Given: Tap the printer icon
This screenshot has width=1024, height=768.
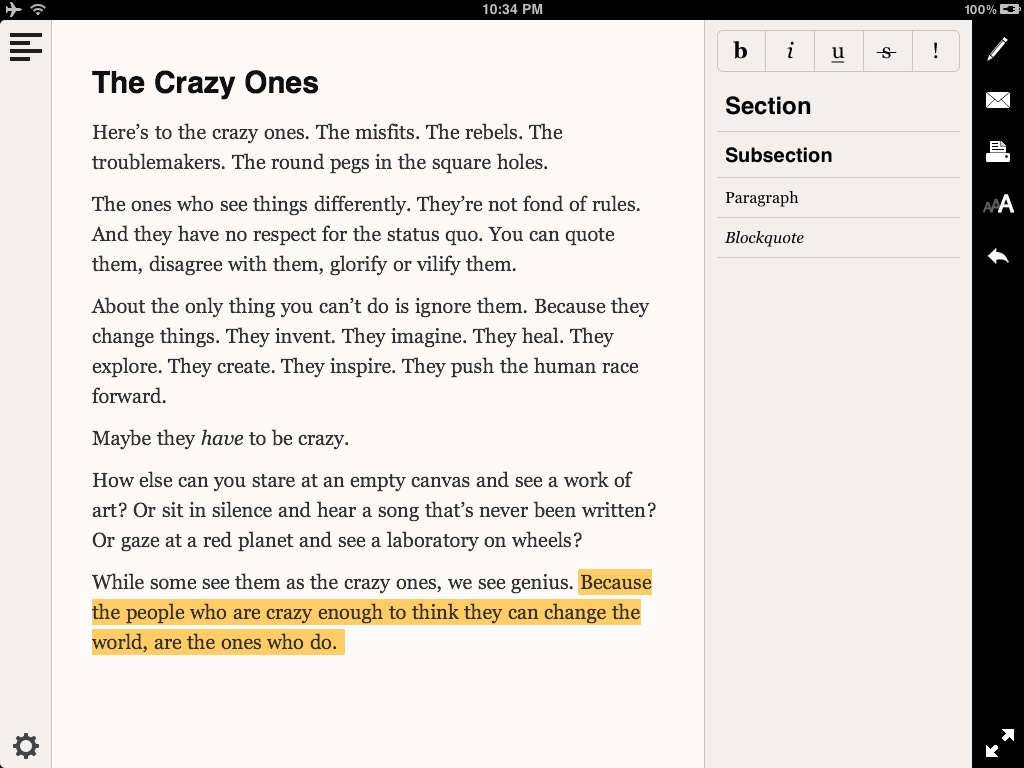Looking at the screenshot, I should click(x=997, y=152).
